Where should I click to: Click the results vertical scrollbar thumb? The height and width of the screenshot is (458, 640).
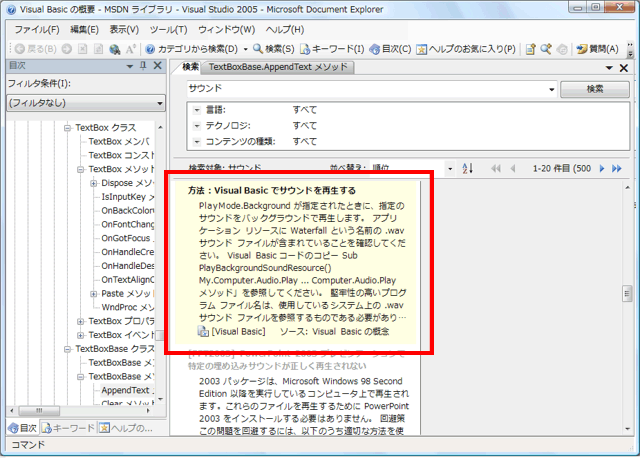627,293
